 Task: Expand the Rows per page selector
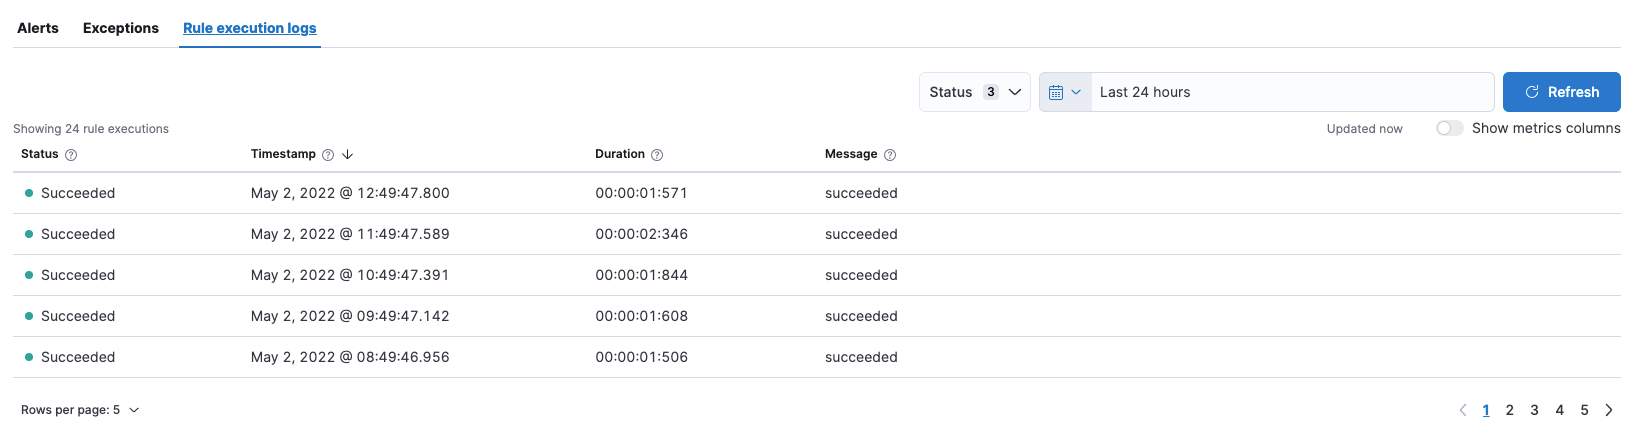click(x=80, y=410)
